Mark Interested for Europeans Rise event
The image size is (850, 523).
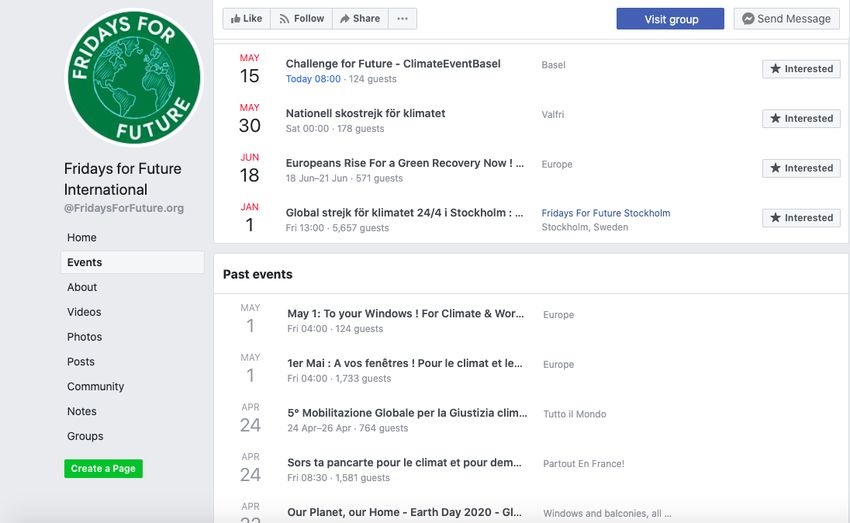click(x=801, y=168)
